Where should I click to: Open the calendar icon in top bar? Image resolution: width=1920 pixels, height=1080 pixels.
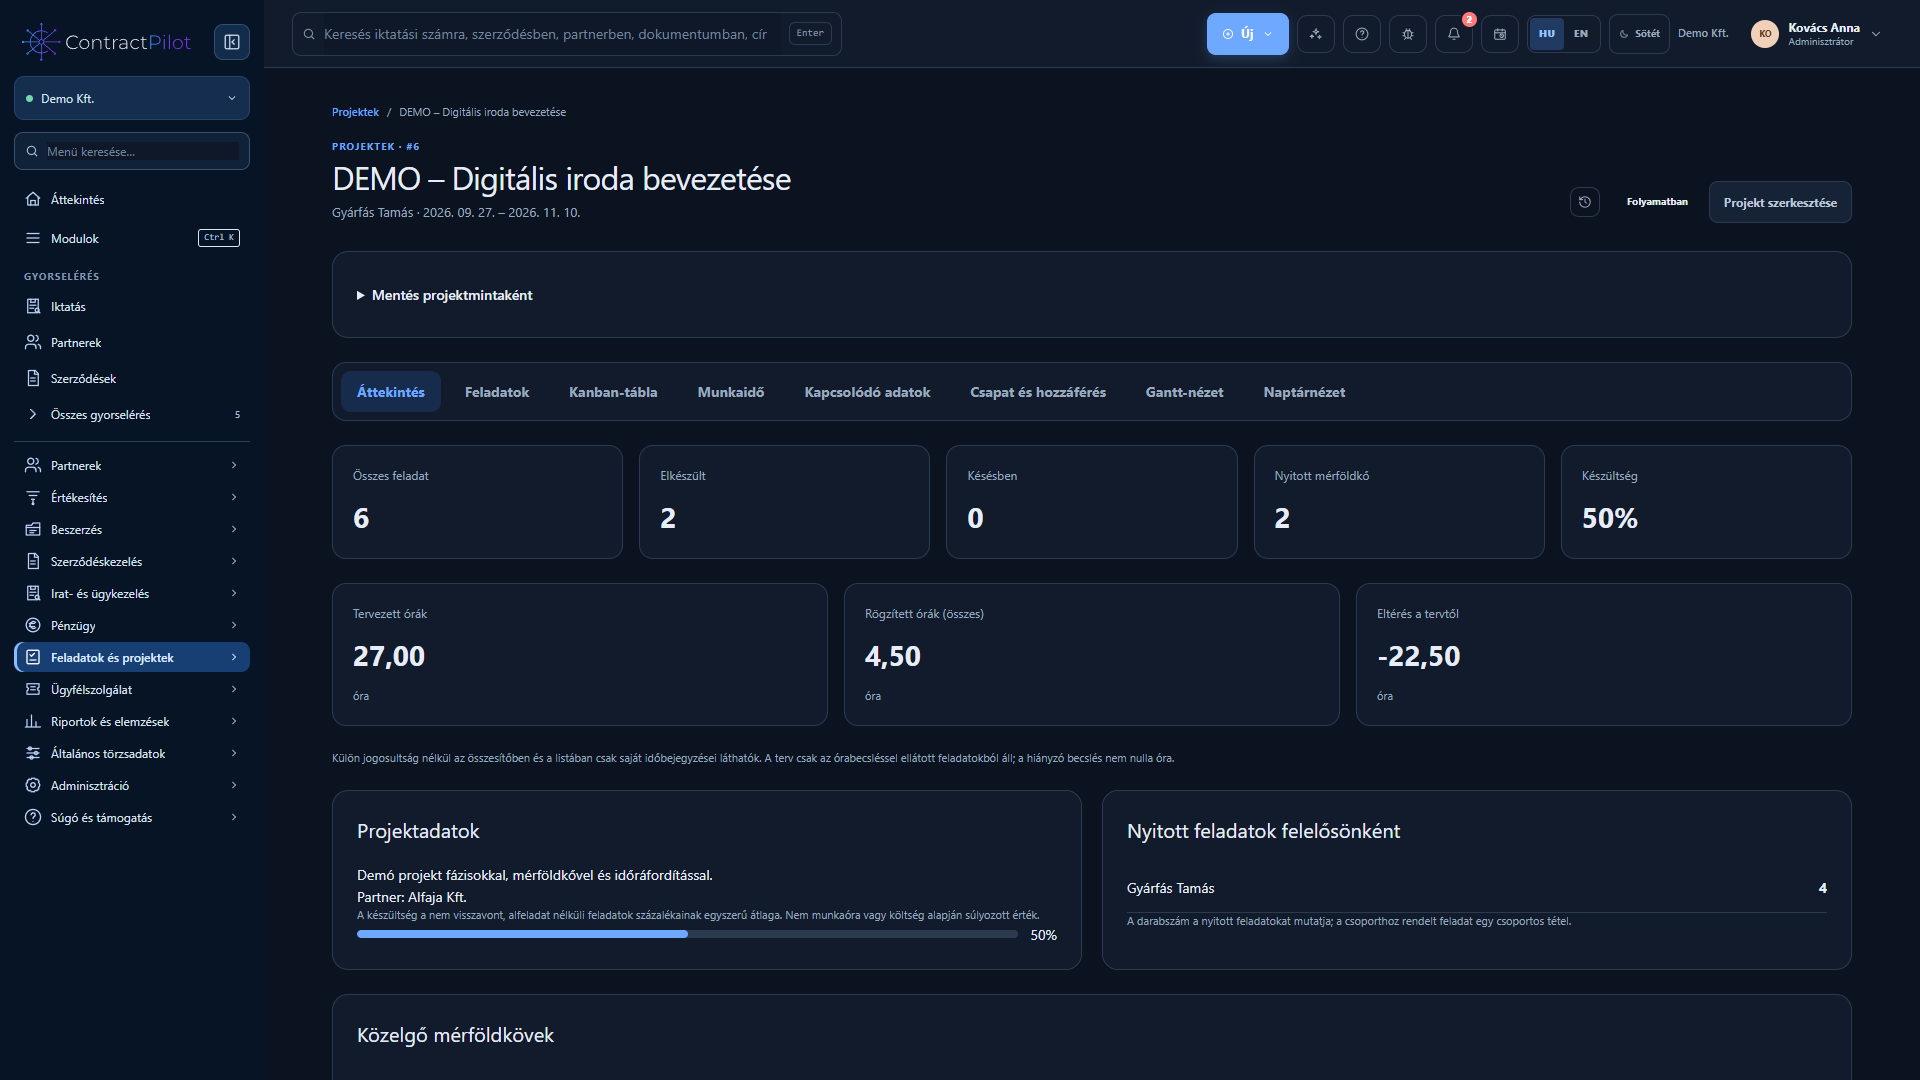click(x=1500, y=34)
